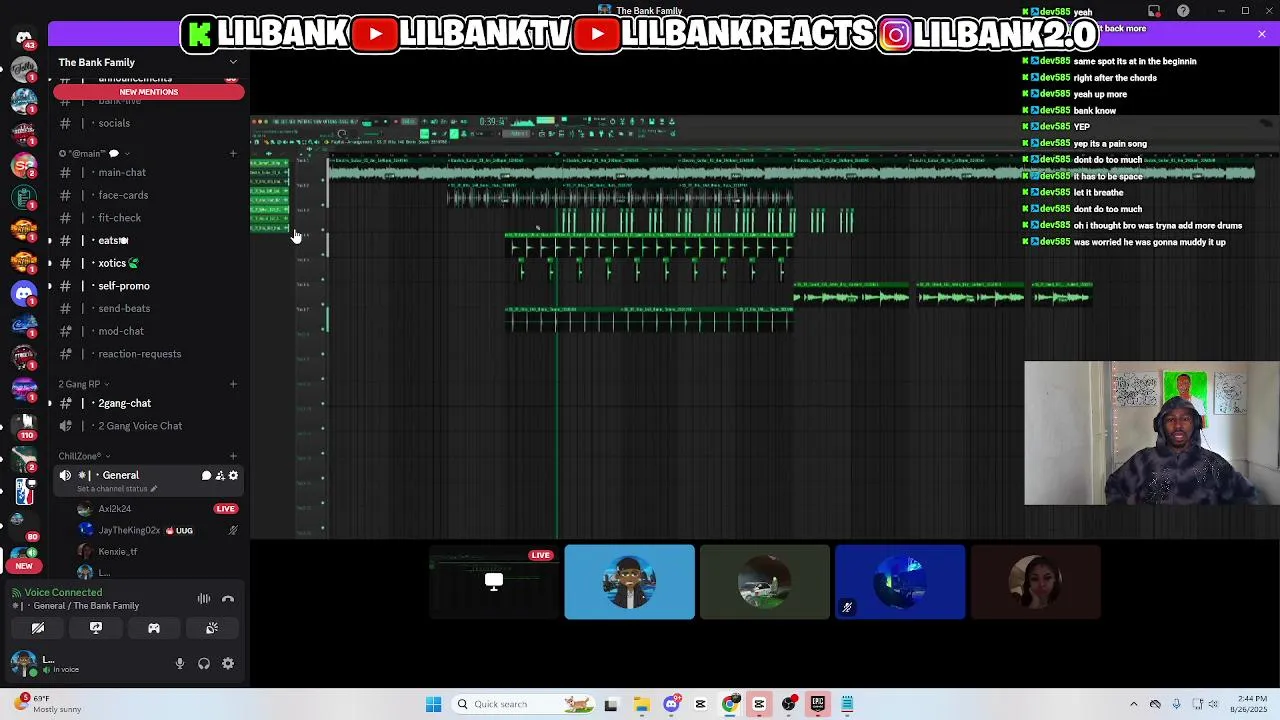This screenshot has height=720, width=1280.
Task: Jump to NEW MENTIONS
Action: [148, 92]
